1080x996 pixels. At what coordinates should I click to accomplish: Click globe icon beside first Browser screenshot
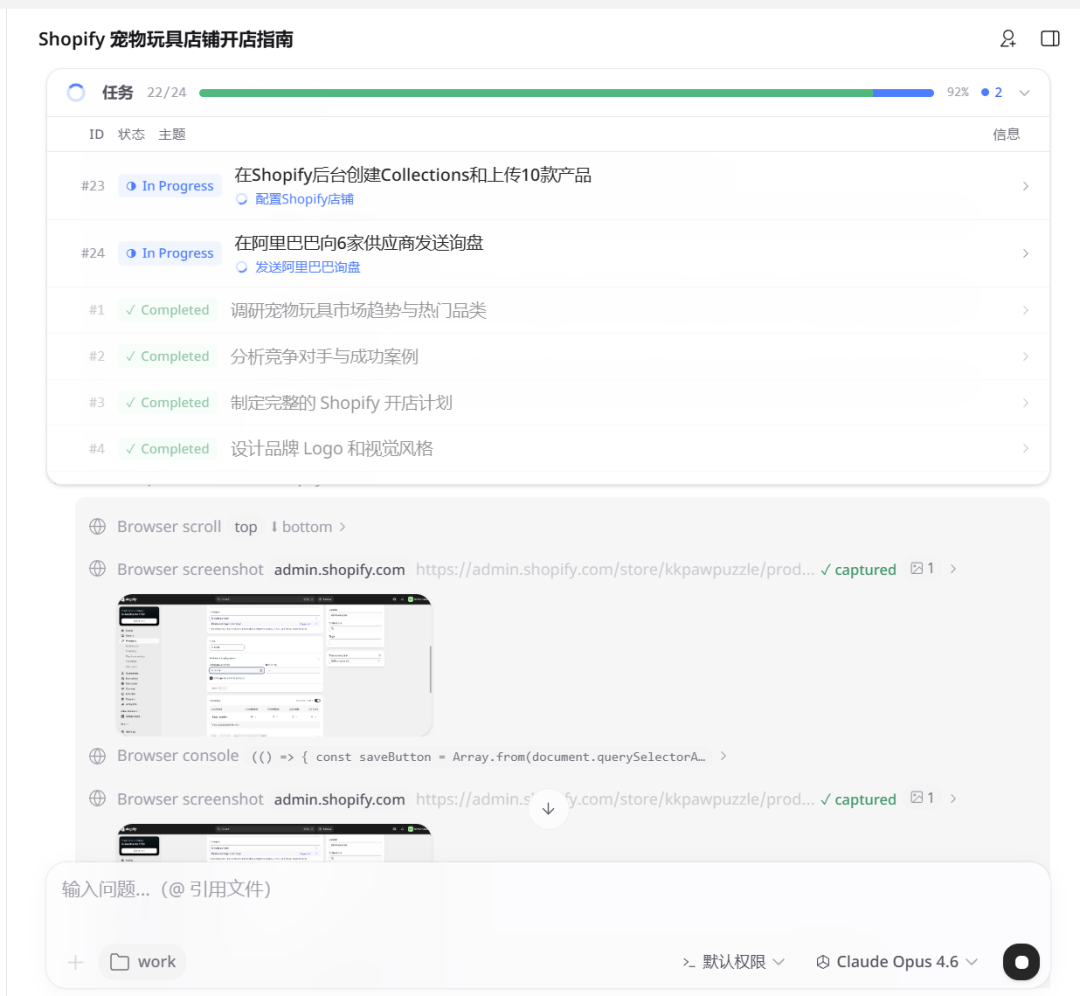click(x=97, y=570)
